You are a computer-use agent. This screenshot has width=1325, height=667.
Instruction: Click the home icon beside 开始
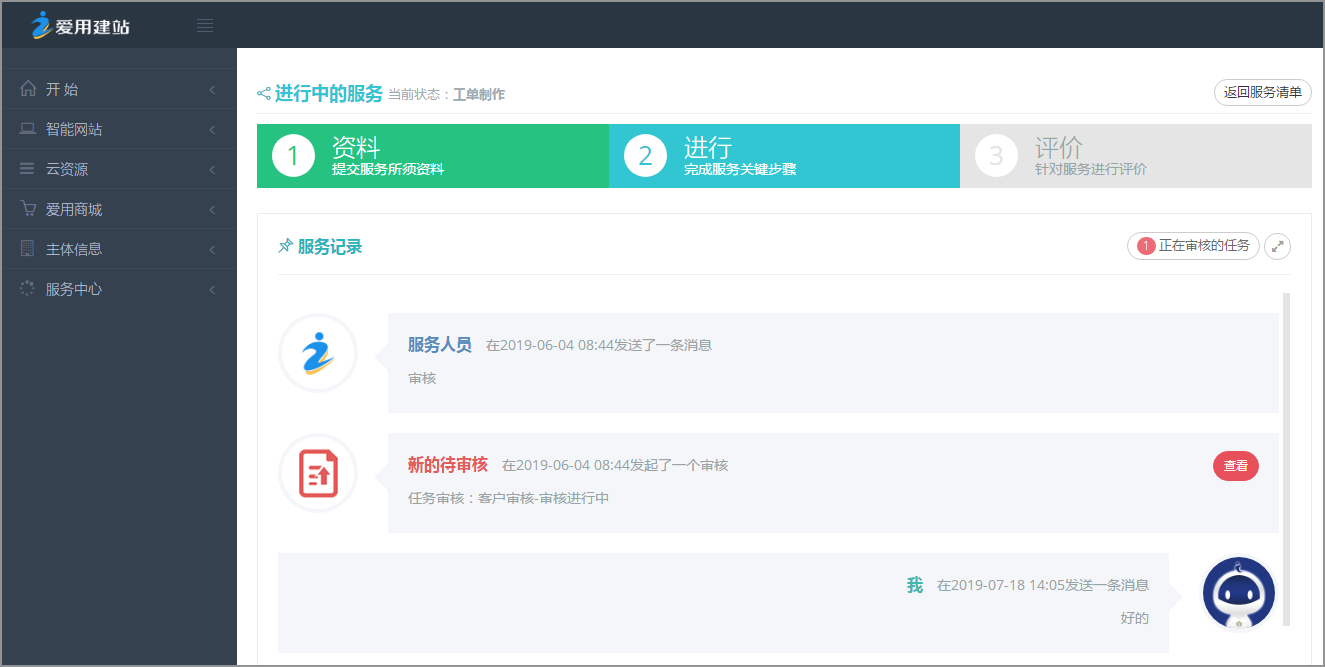coord(28,88)
